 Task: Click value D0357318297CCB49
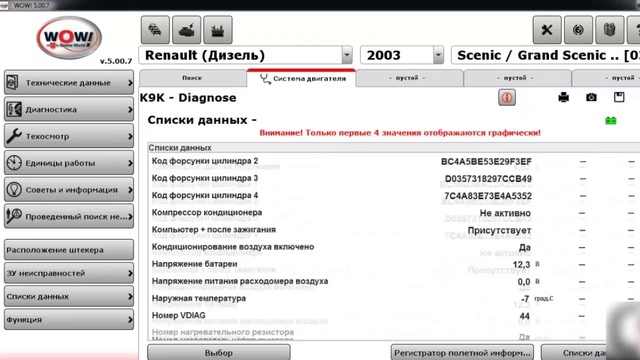point(488,179)
